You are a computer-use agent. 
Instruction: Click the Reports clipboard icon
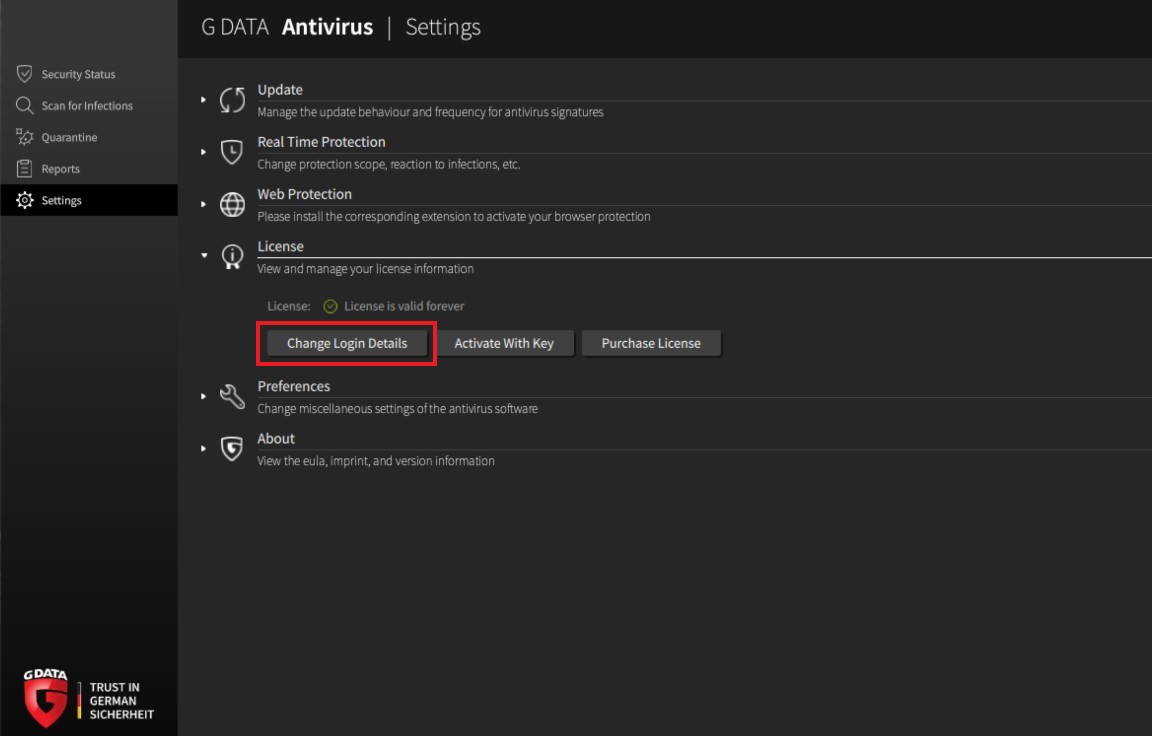(24, 169)
